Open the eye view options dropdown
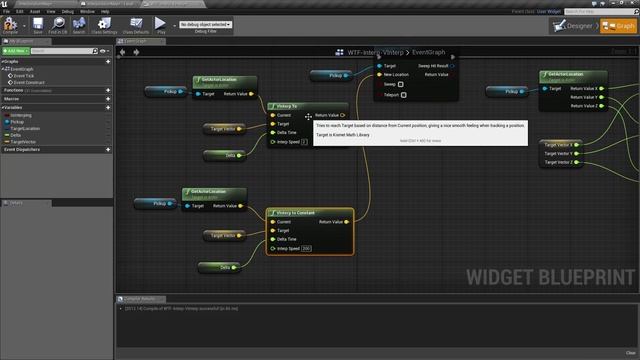The height and width of the screenshot is (360, 640). [104, 51]
